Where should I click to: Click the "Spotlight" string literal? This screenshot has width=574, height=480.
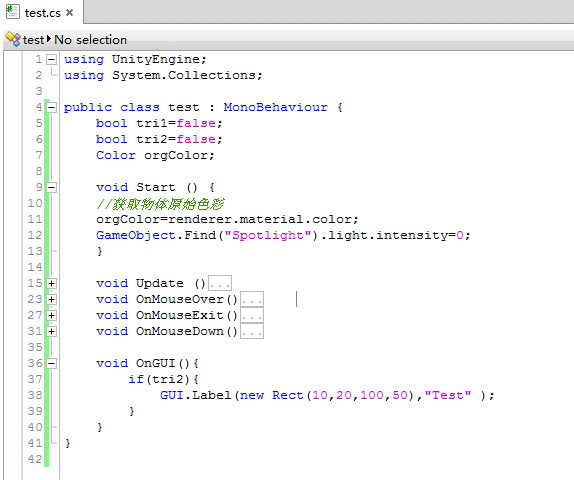268,235
